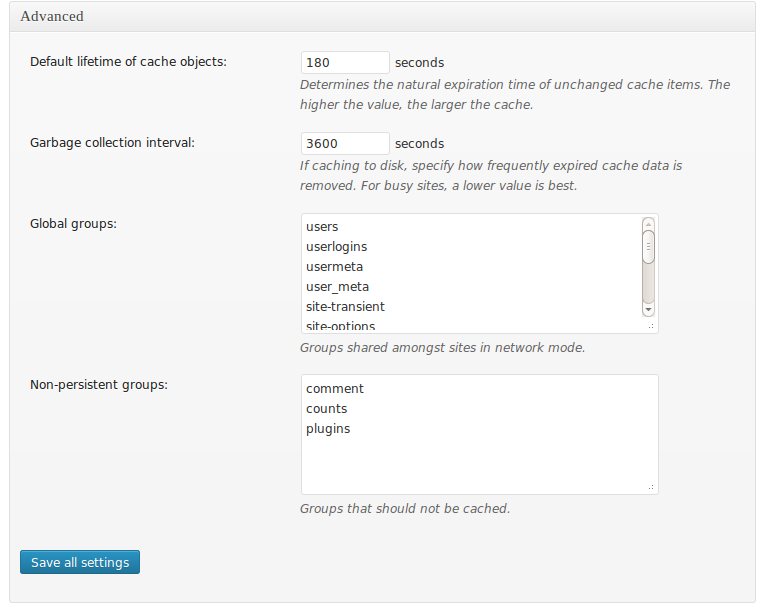Click the 'Global groups:' label
Image resolution: width=758 pixels, height=606 pixels.
pos(73,223)
